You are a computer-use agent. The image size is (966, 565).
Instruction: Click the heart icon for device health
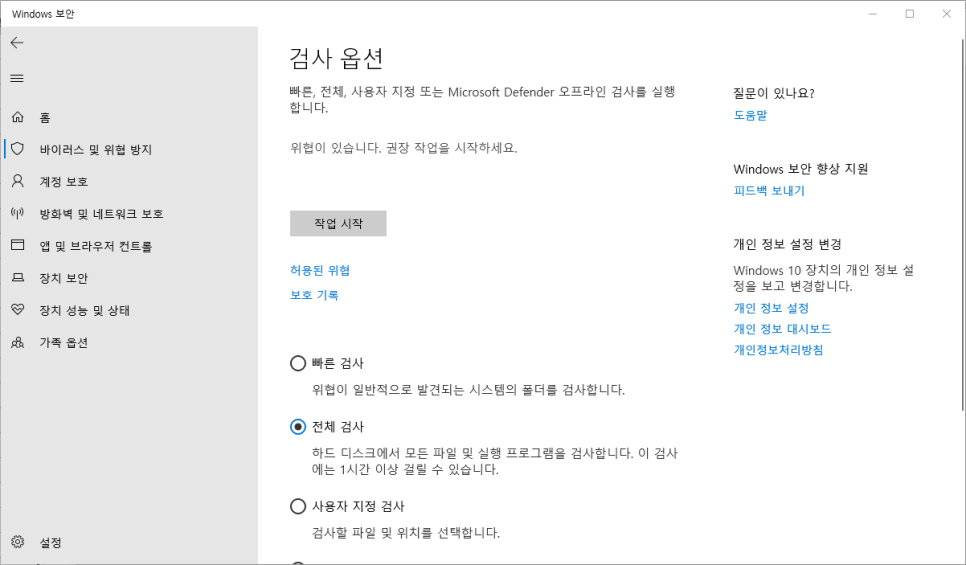tap(18, 309)
